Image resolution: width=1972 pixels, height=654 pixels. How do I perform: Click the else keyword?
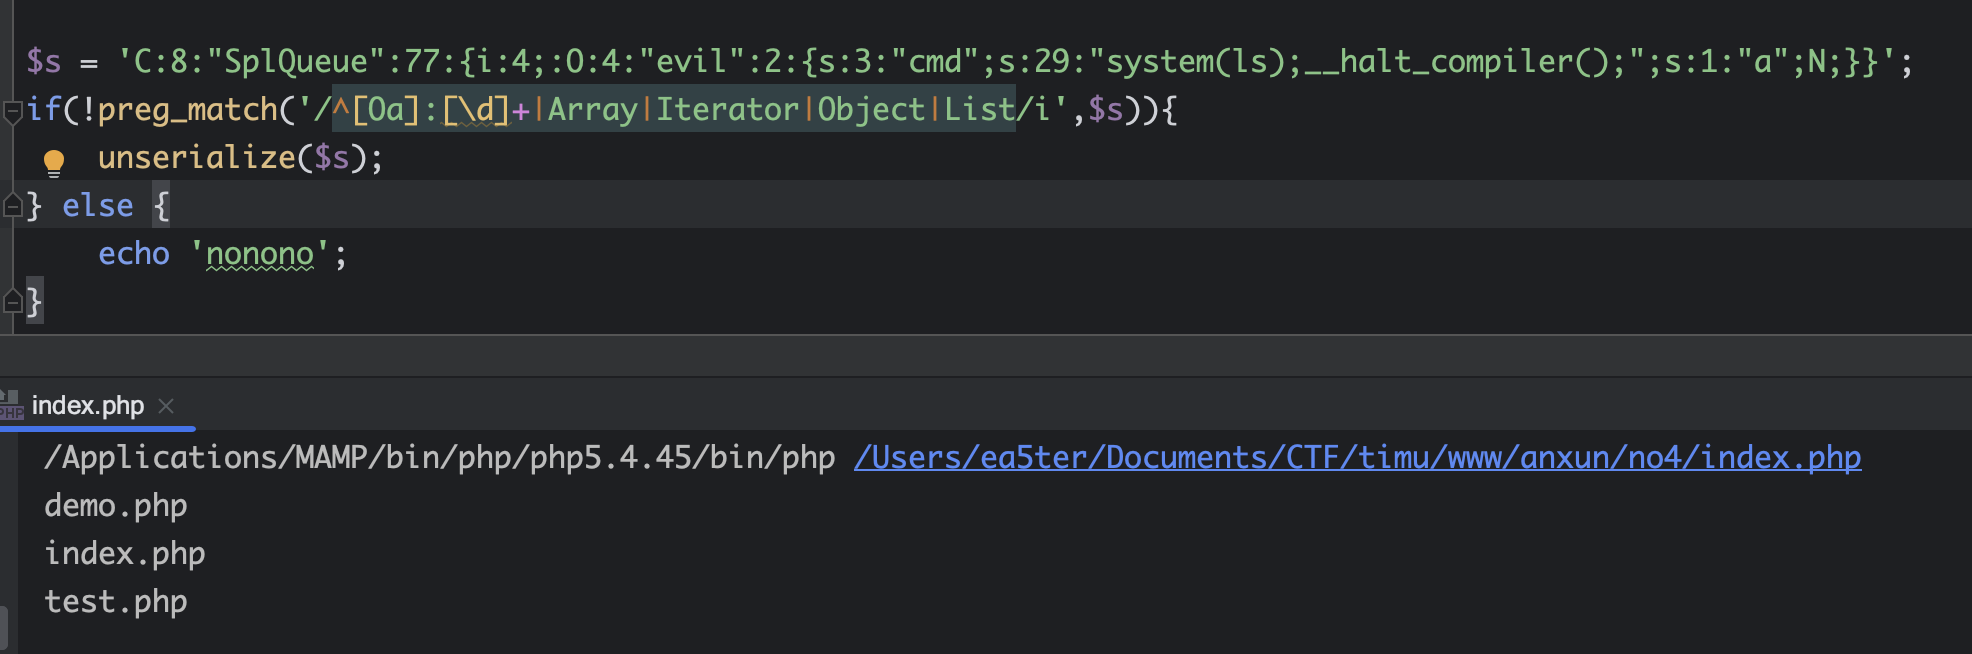click(98, 206)
